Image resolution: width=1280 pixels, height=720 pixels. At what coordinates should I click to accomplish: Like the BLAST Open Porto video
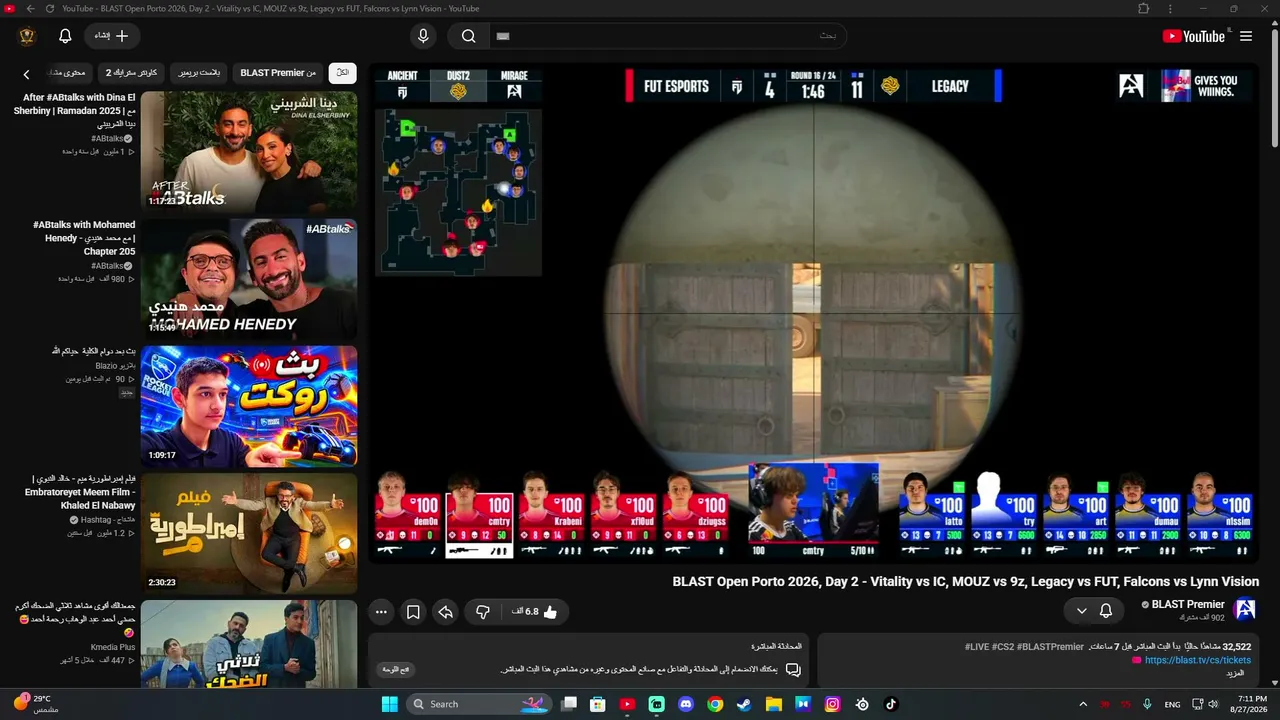[535, 612]
